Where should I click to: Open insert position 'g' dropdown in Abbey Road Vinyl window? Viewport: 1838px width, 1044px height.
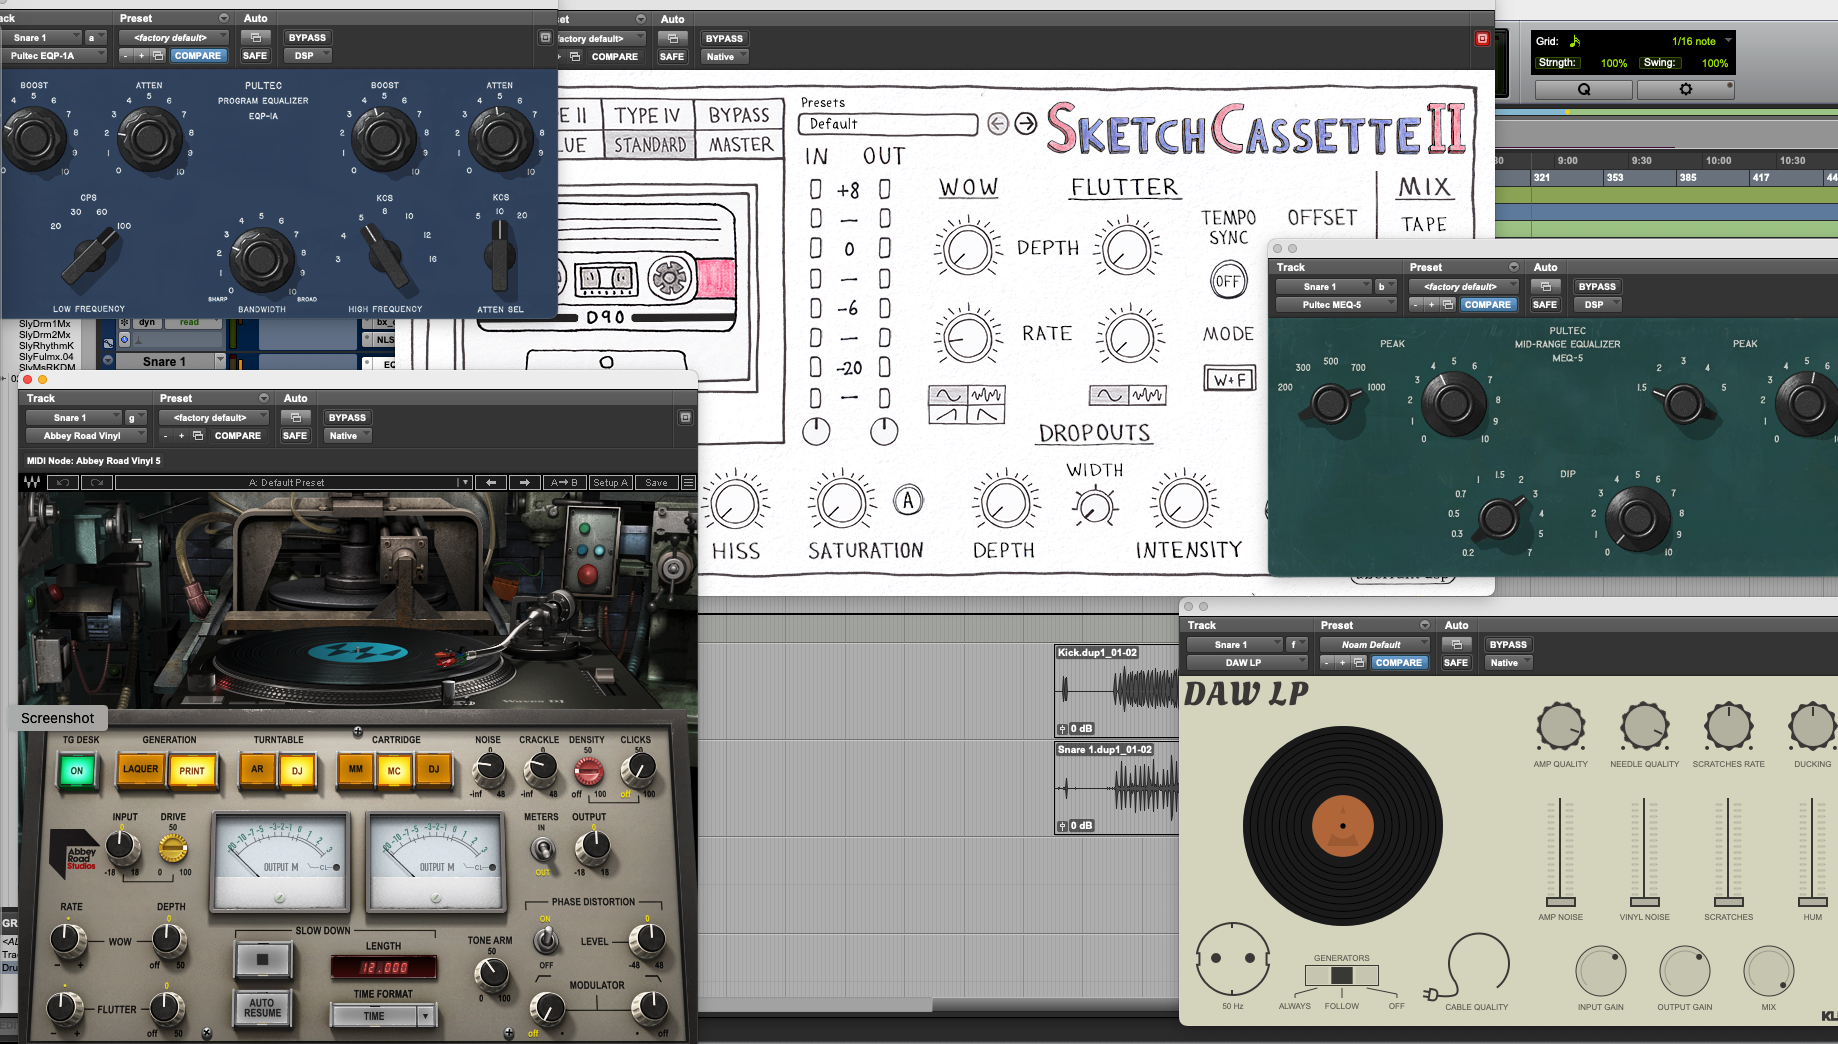click(x=135, y=418)
